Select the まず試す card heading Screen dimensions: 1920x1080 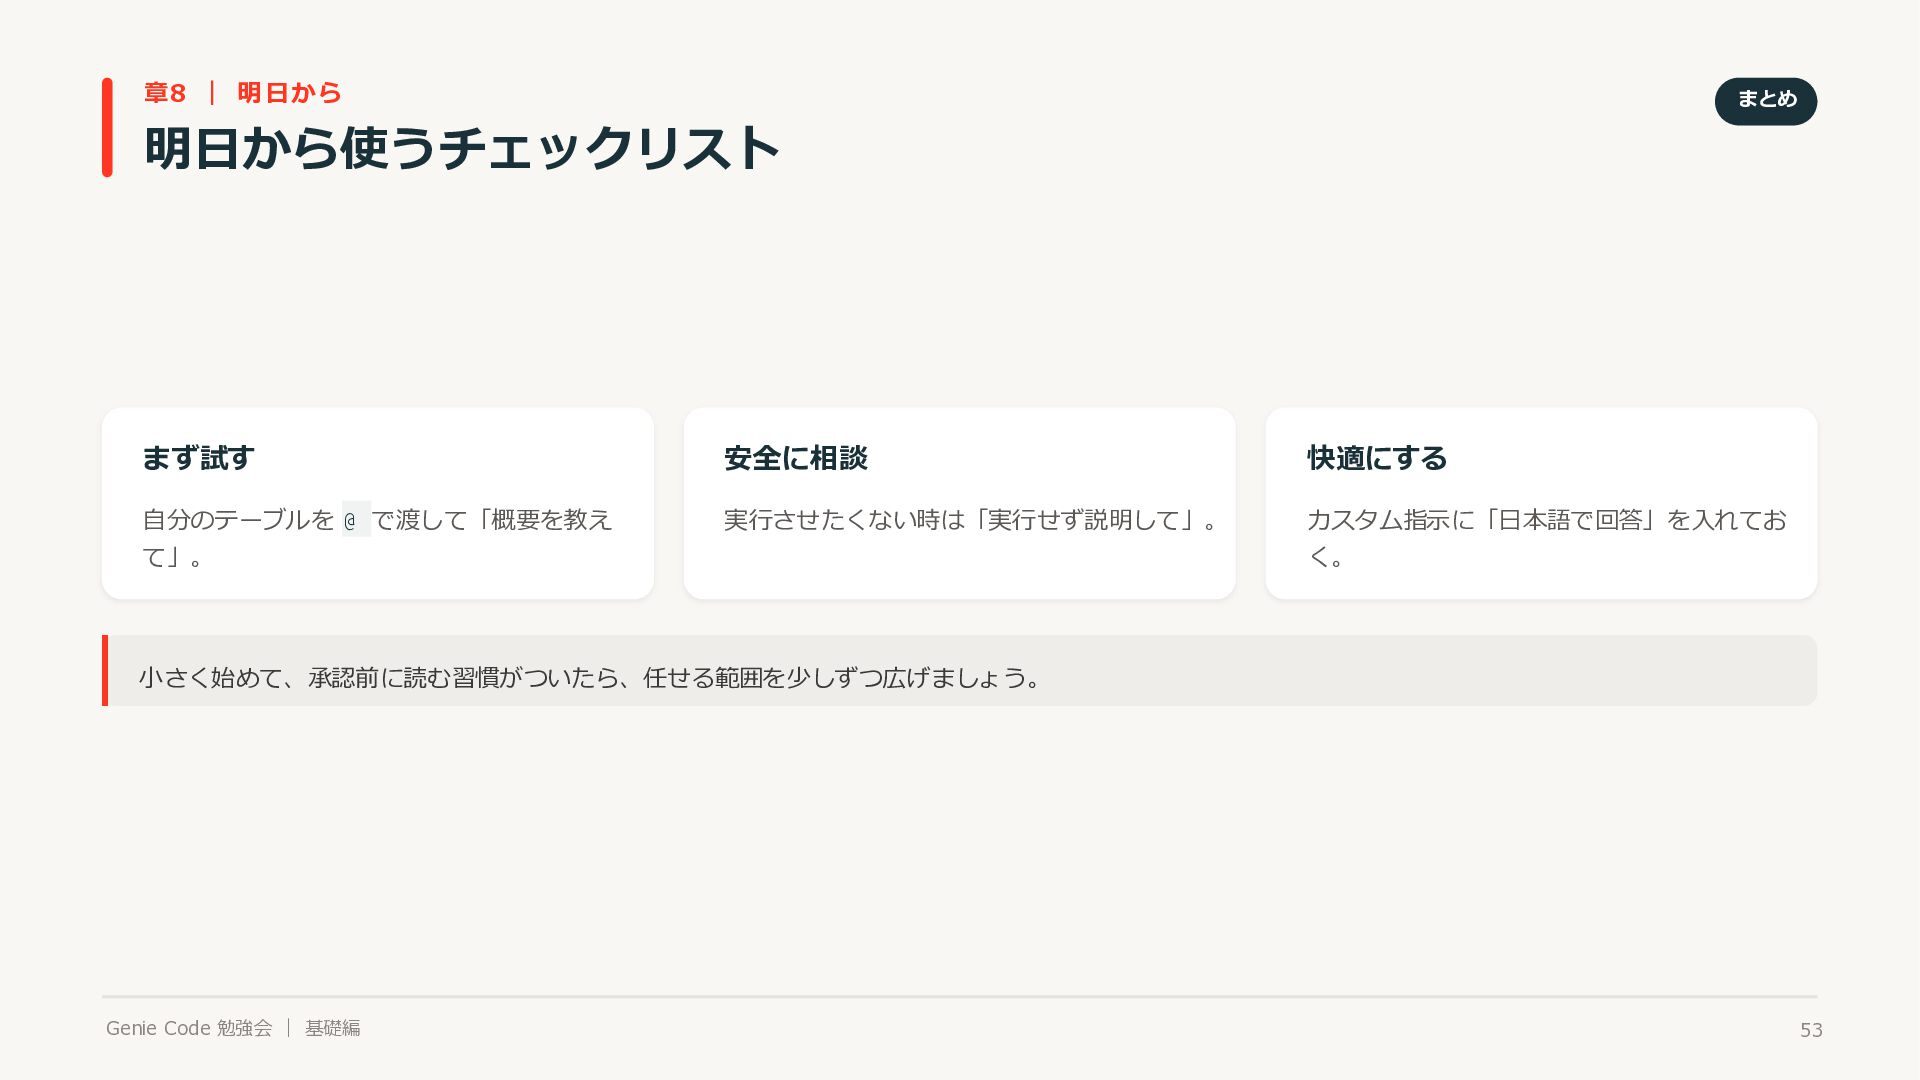198,458
